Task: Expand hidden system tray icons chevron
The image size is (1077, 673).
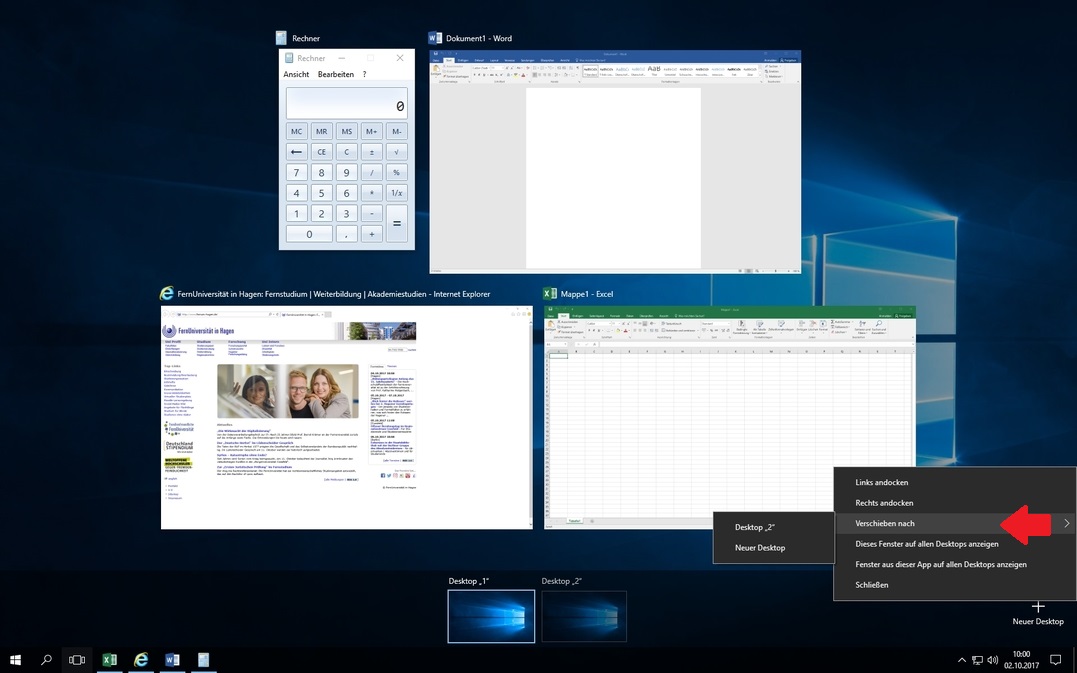Action: (962, 660)
